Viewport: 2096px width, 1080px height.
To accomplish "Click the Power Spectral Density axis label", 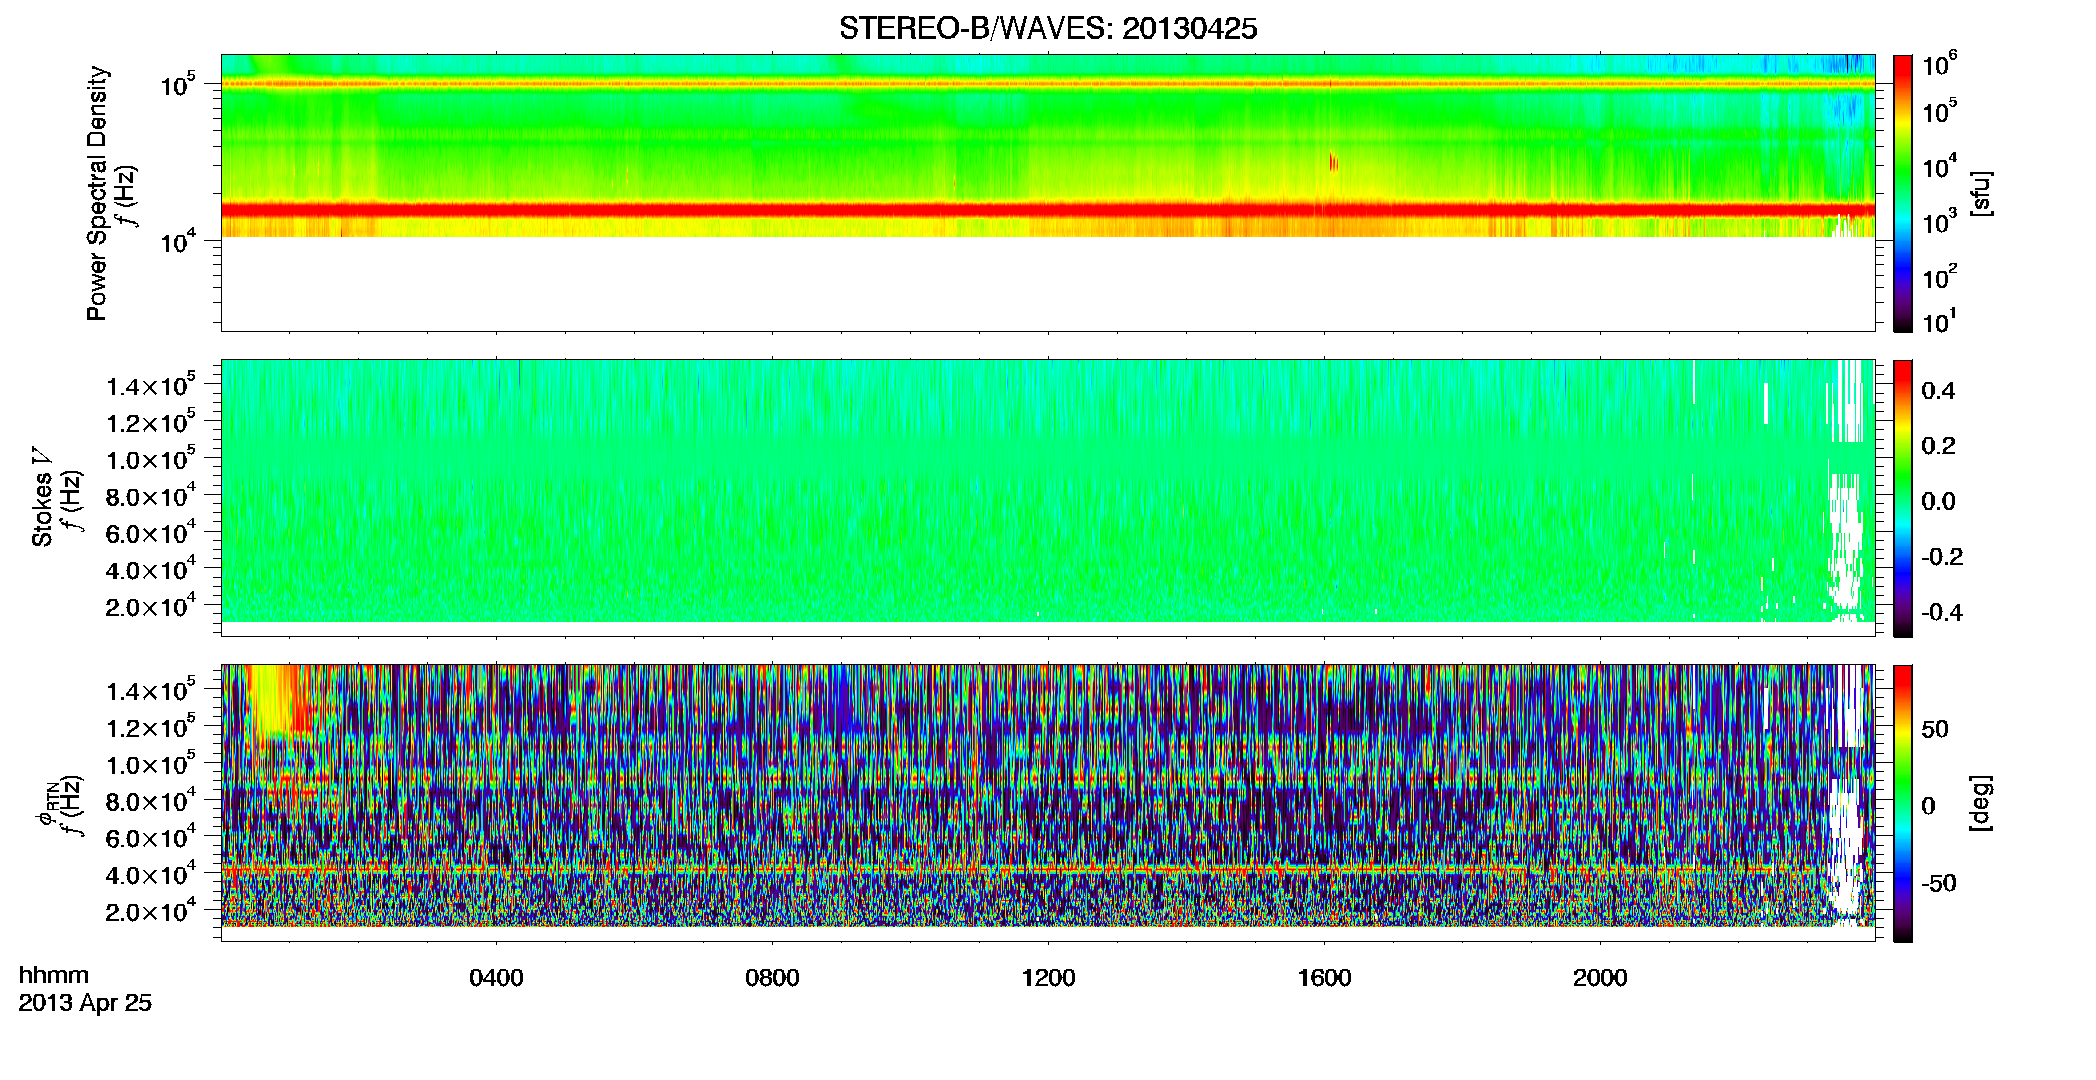I will coord(97,193).
